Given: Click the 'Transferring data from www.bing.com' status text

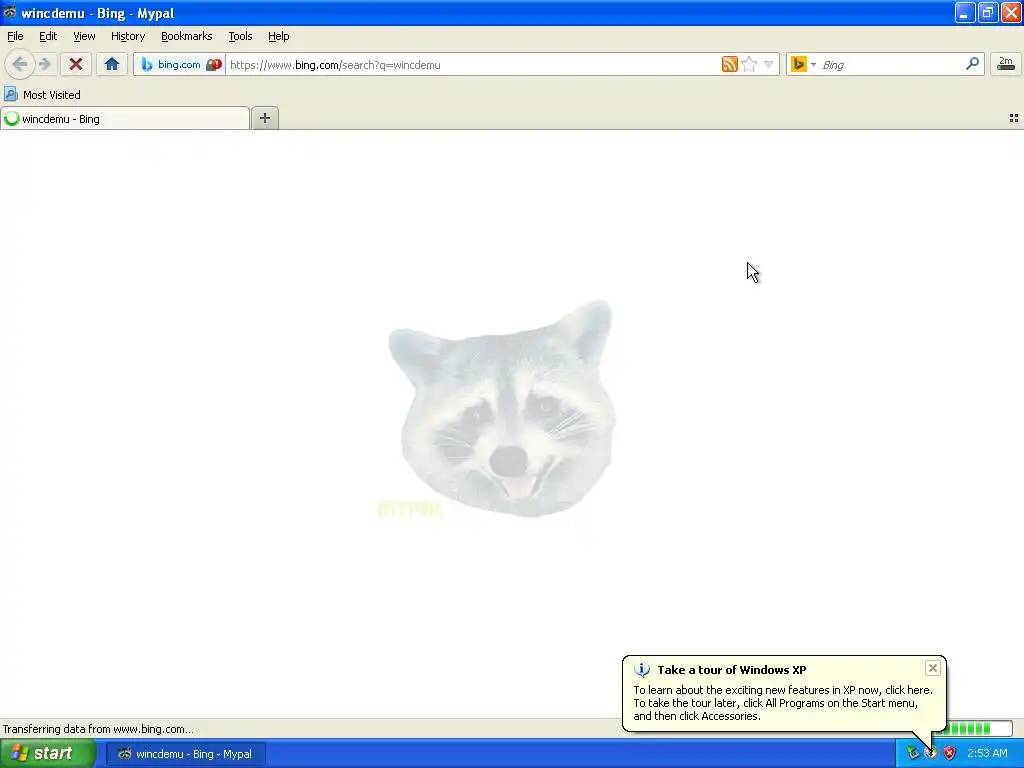Looking at the screenshot, I should (98, 729).
